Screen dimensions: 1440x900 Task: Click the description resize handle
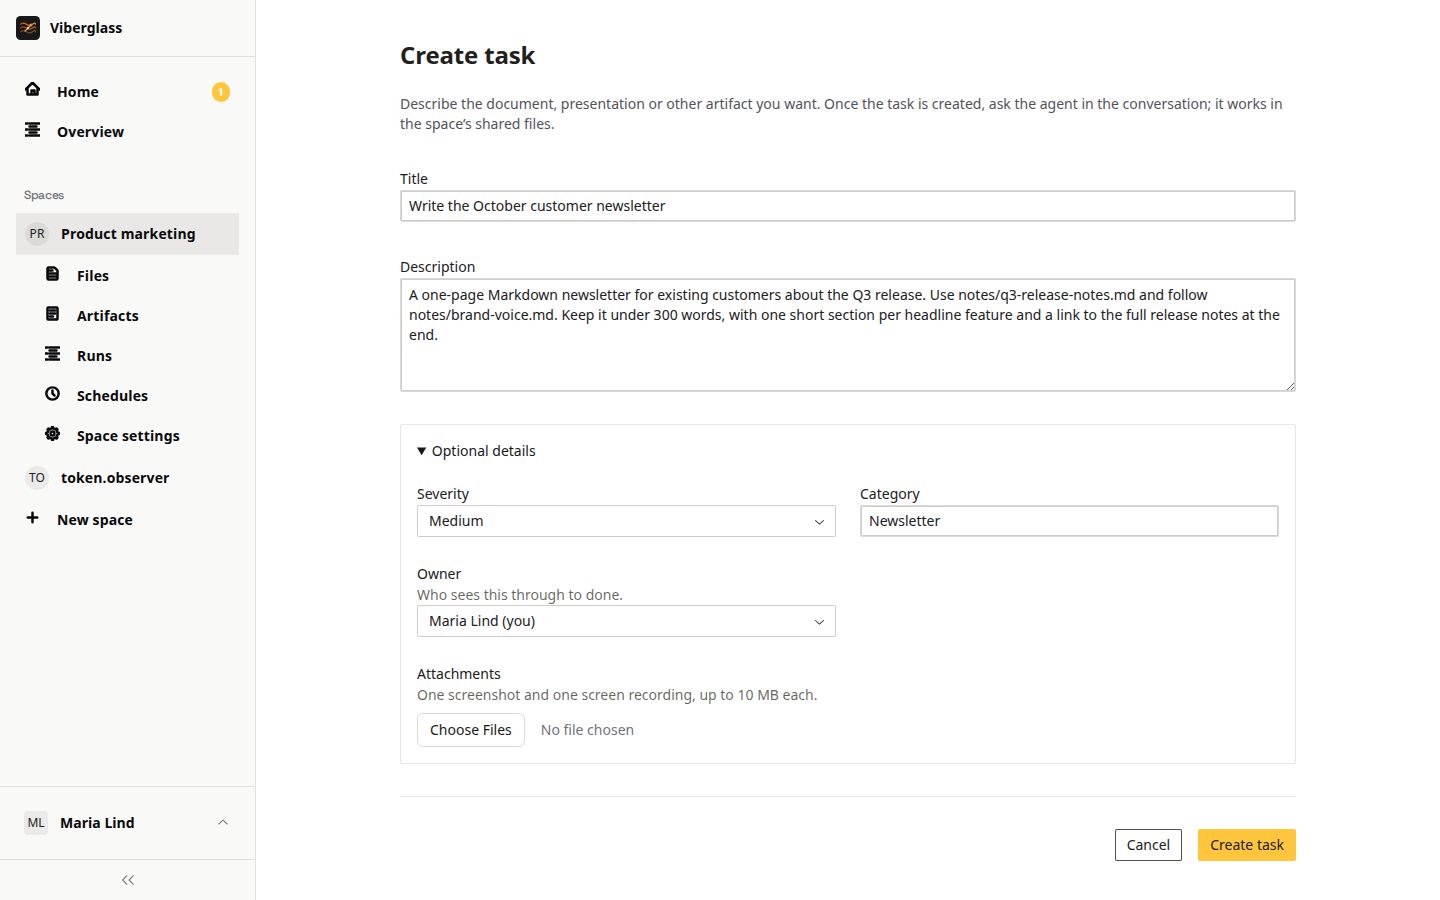coord(1290,386)
